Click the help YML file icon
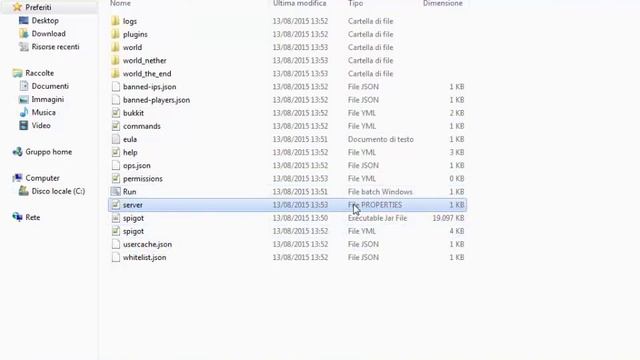Image resolution: width=640 pixels, height=360 pixels. tap(116, 152)
